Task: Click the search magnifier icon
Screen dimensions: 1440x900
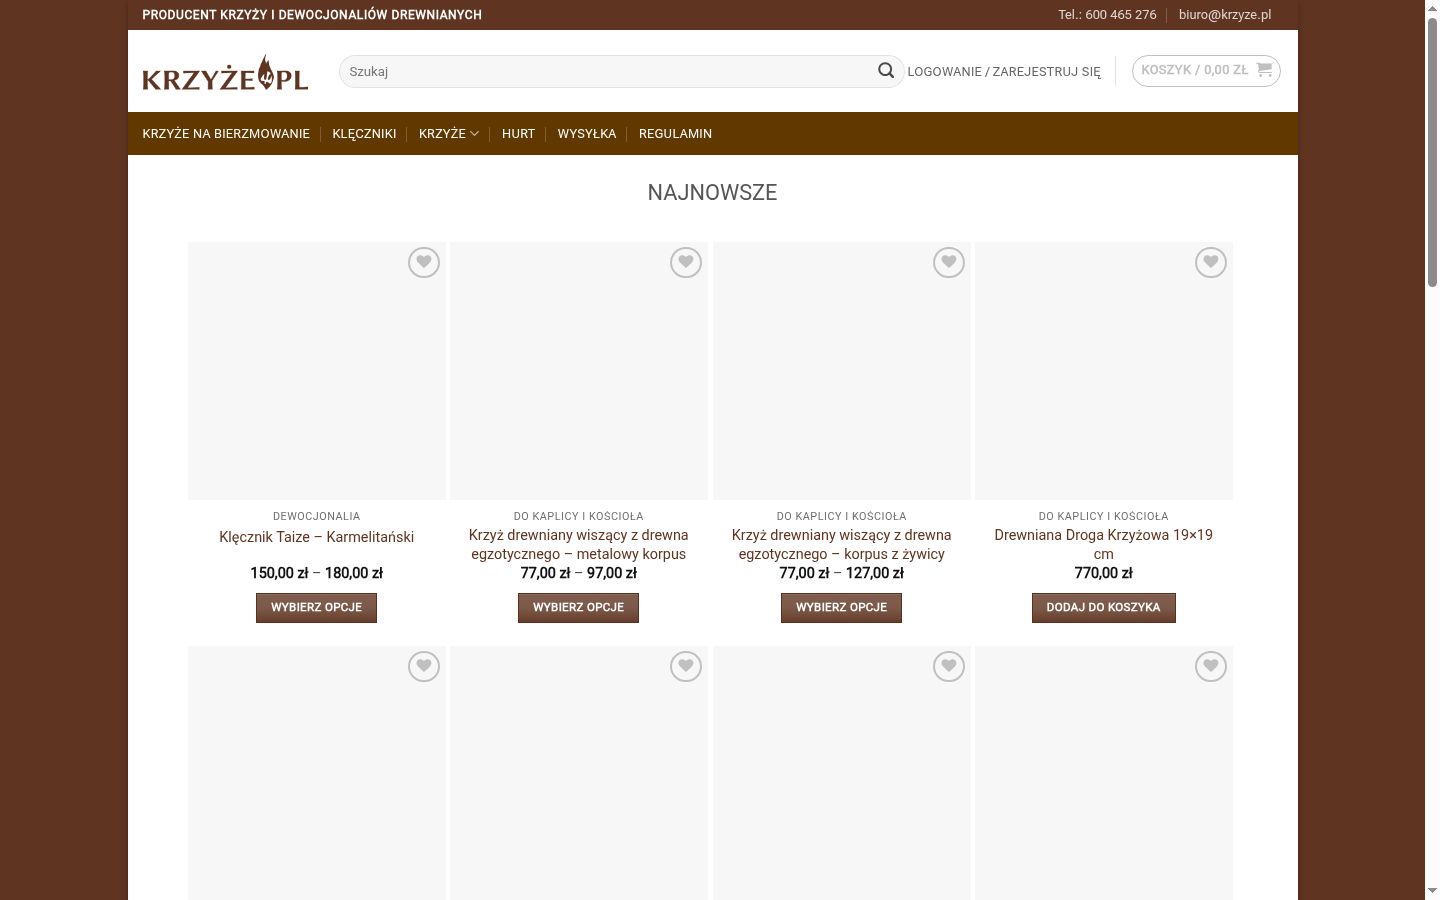Action: click(x=886, y=70)
